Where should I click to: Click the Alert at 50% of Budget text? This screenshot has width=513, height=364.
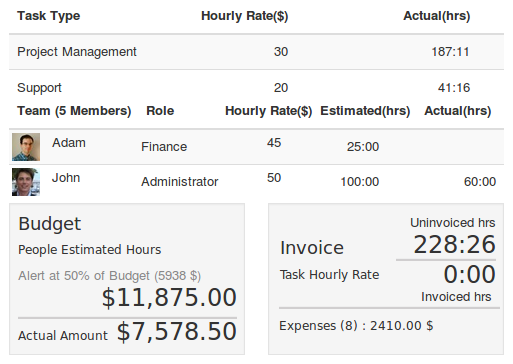(109, 276)
